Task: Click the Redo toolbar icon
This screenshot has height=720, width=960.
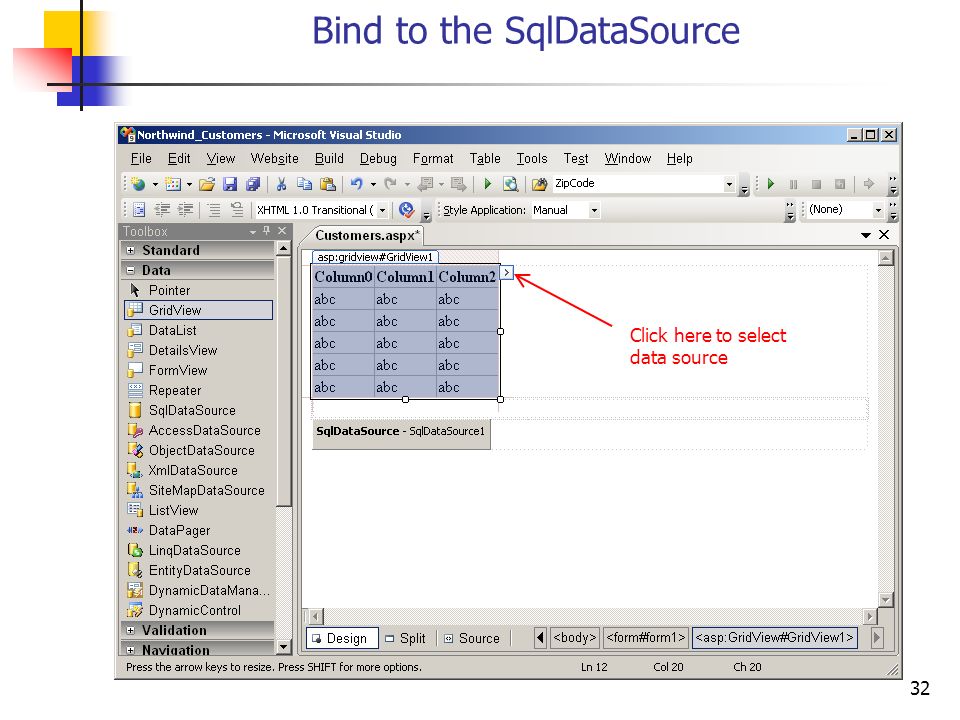Action: click(x=391, y=184)
